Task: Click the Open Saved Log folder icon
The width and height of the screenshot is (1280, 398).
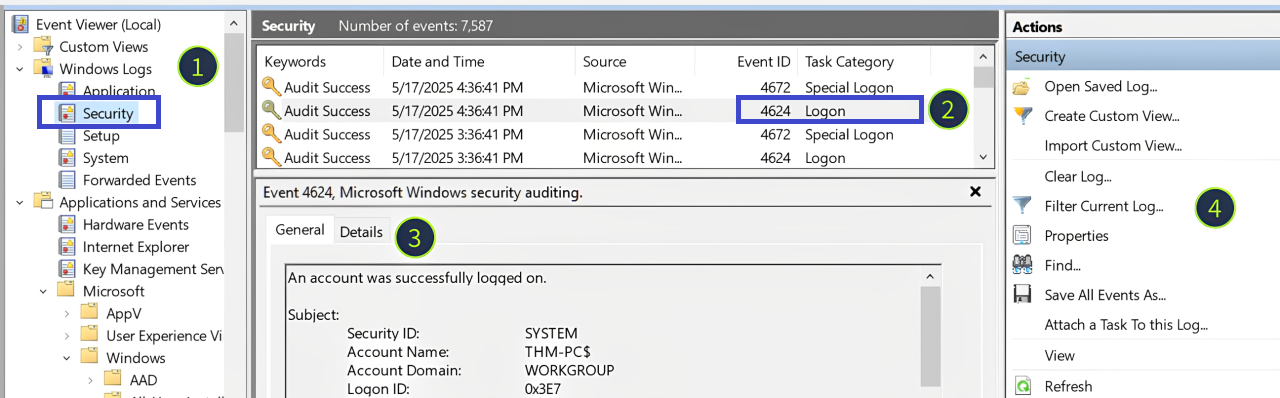Action: pos(1022,87)
